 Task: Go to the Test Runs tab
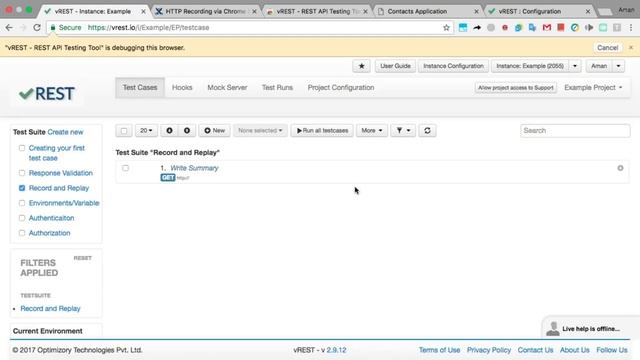pos(277,87)
